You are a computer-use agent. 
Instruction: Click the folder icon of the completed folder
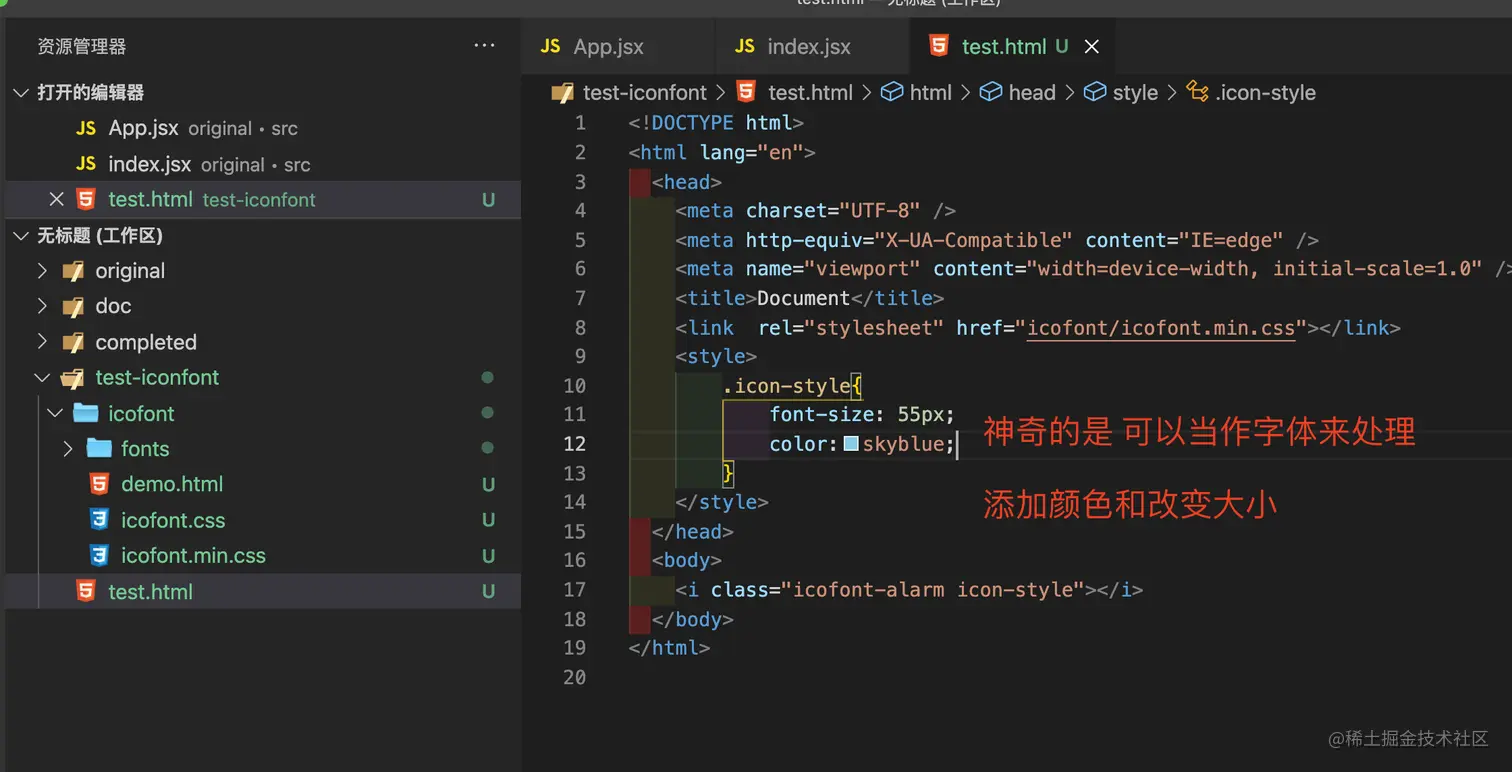tap(73, 342)
